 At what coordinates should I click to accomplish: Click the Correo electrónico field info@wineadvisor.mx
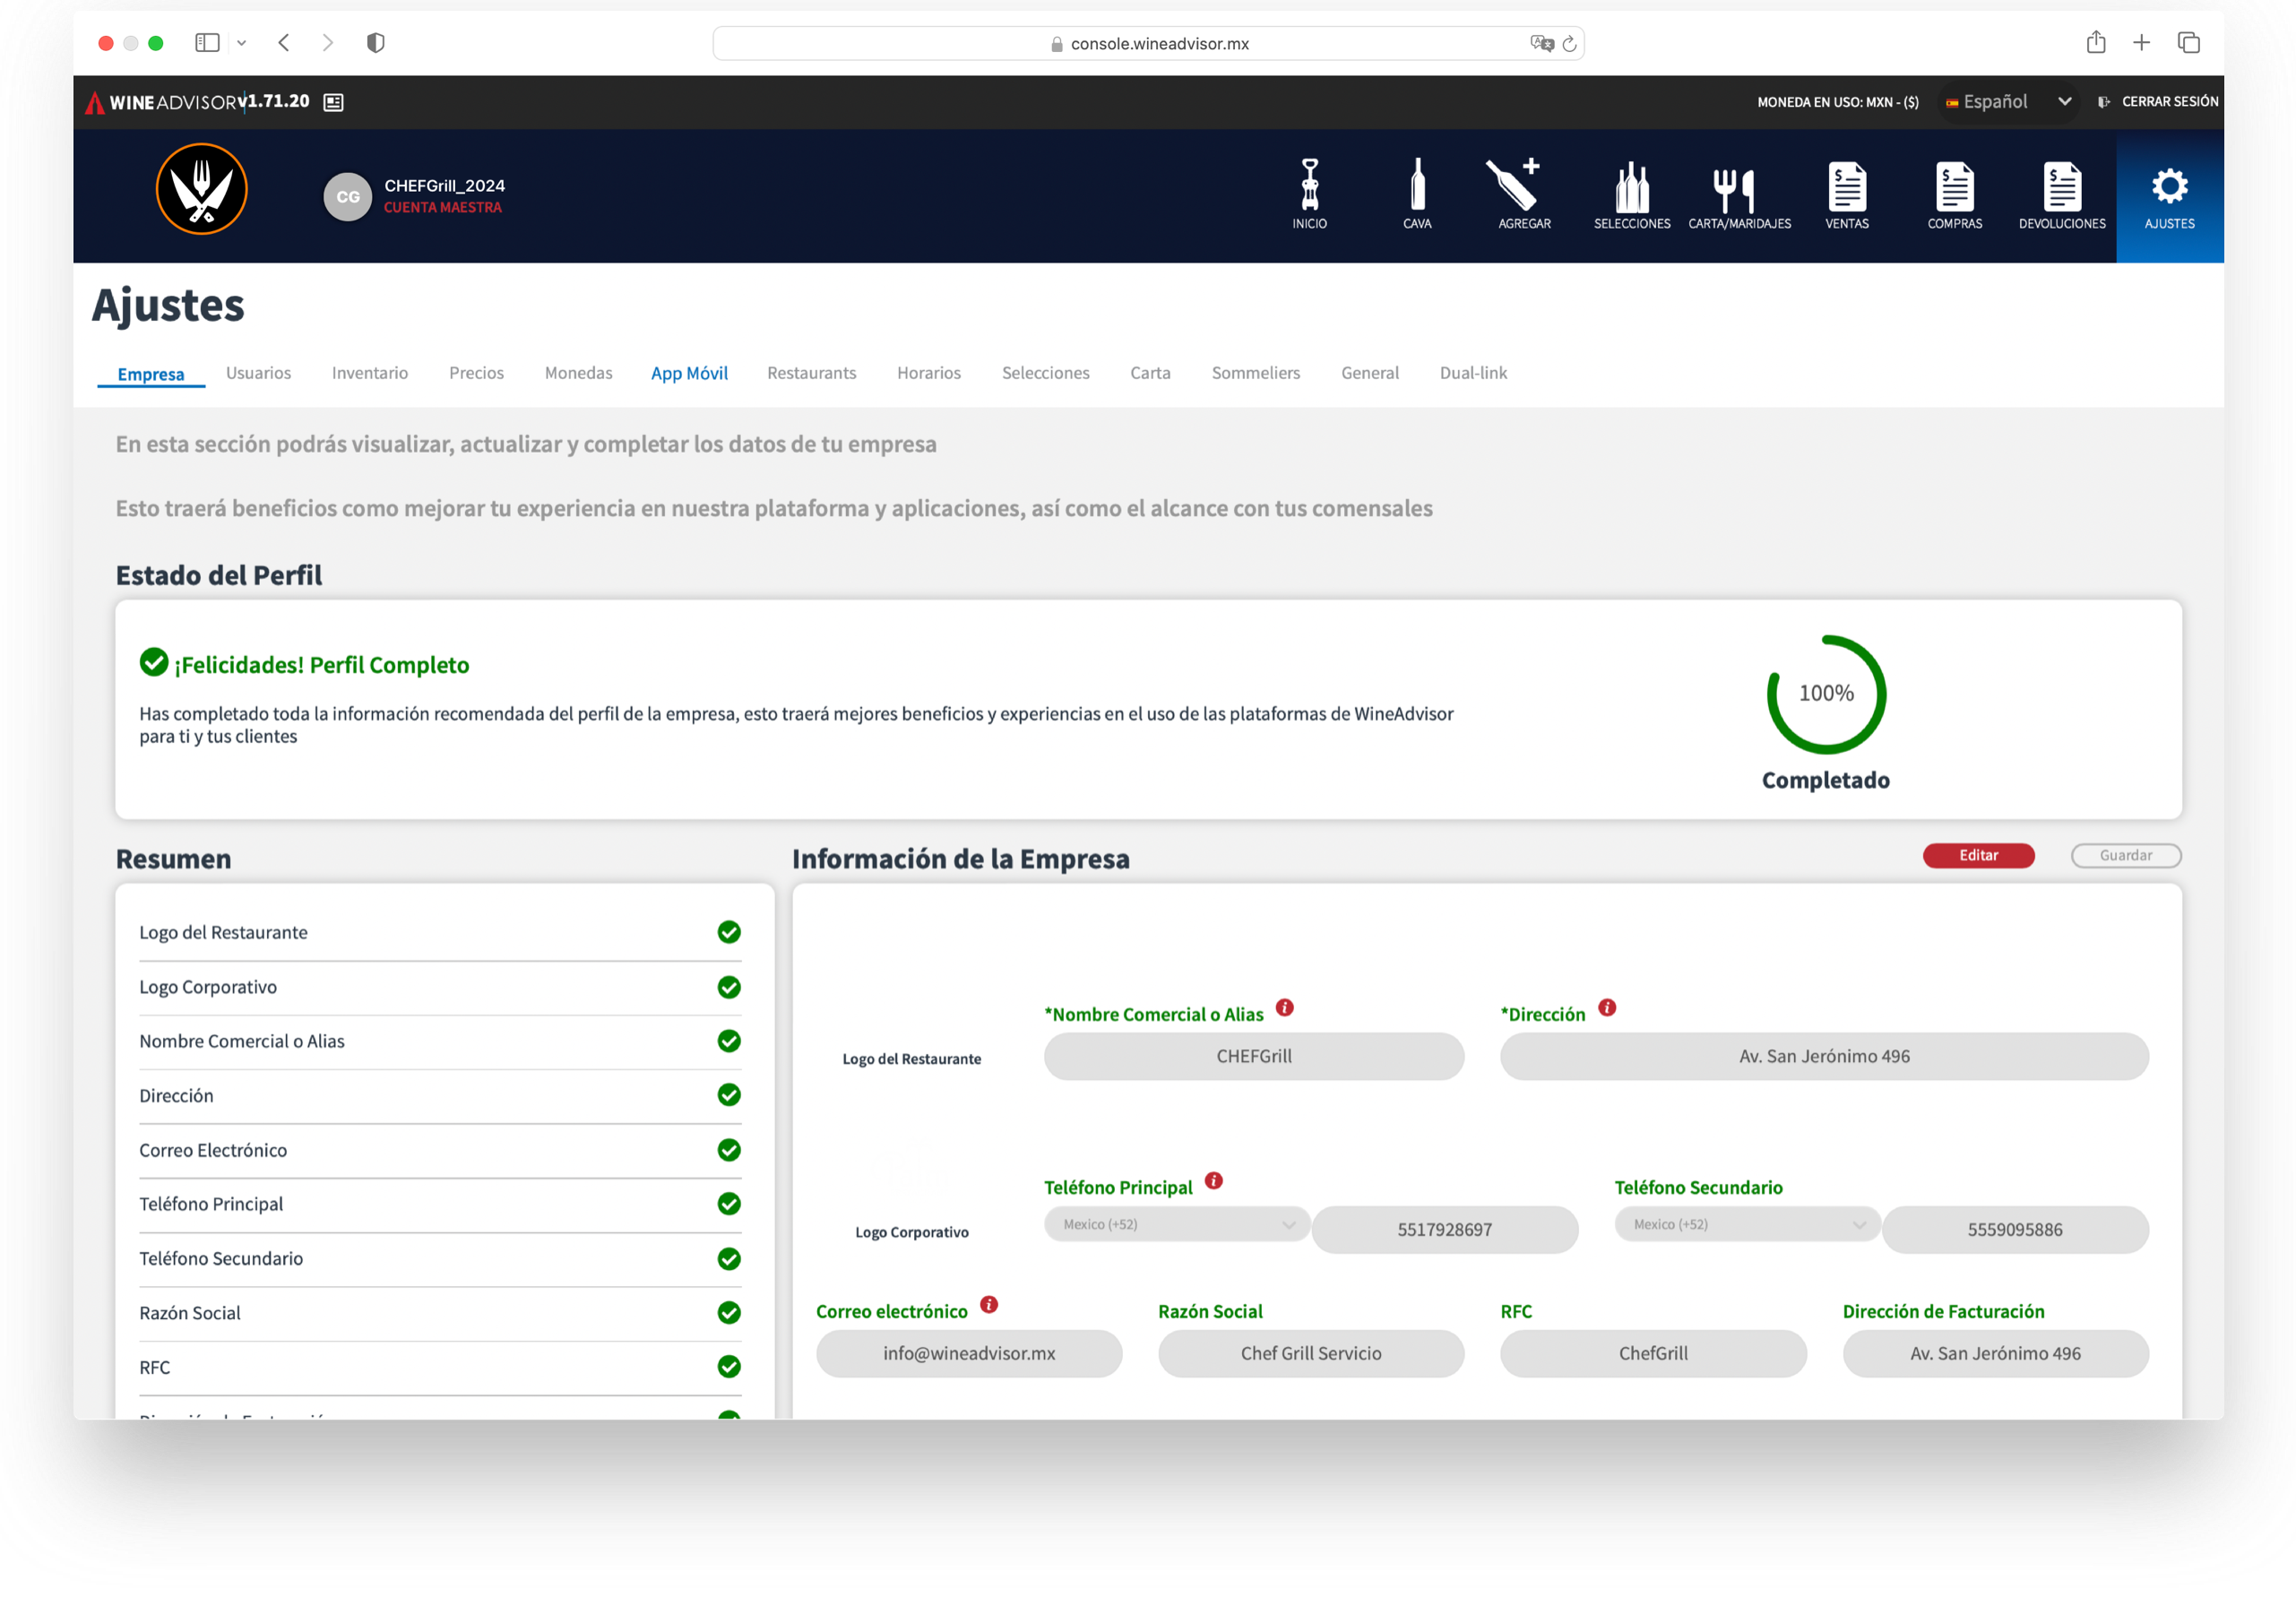(968, 1353)
